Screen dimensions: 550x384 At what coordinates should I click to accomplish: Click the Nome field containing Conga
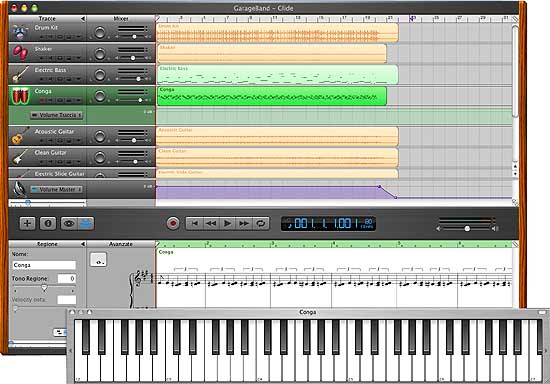tap(44, 265)
